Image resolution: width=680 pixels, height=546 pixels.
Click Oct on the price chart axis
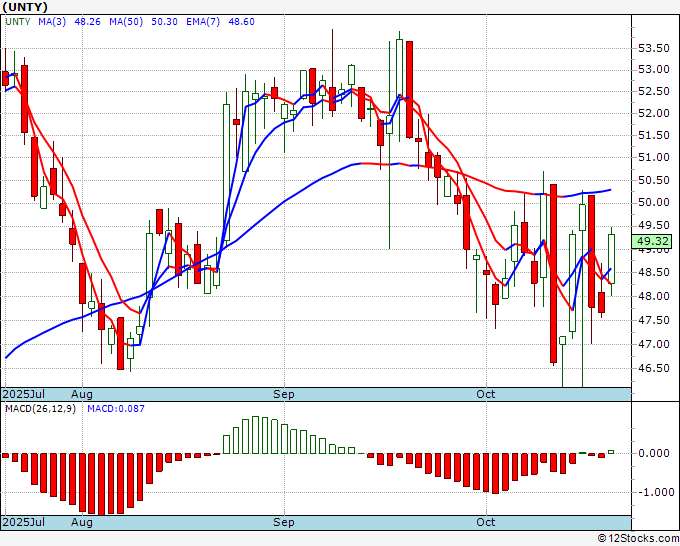(x=485, y=394)
